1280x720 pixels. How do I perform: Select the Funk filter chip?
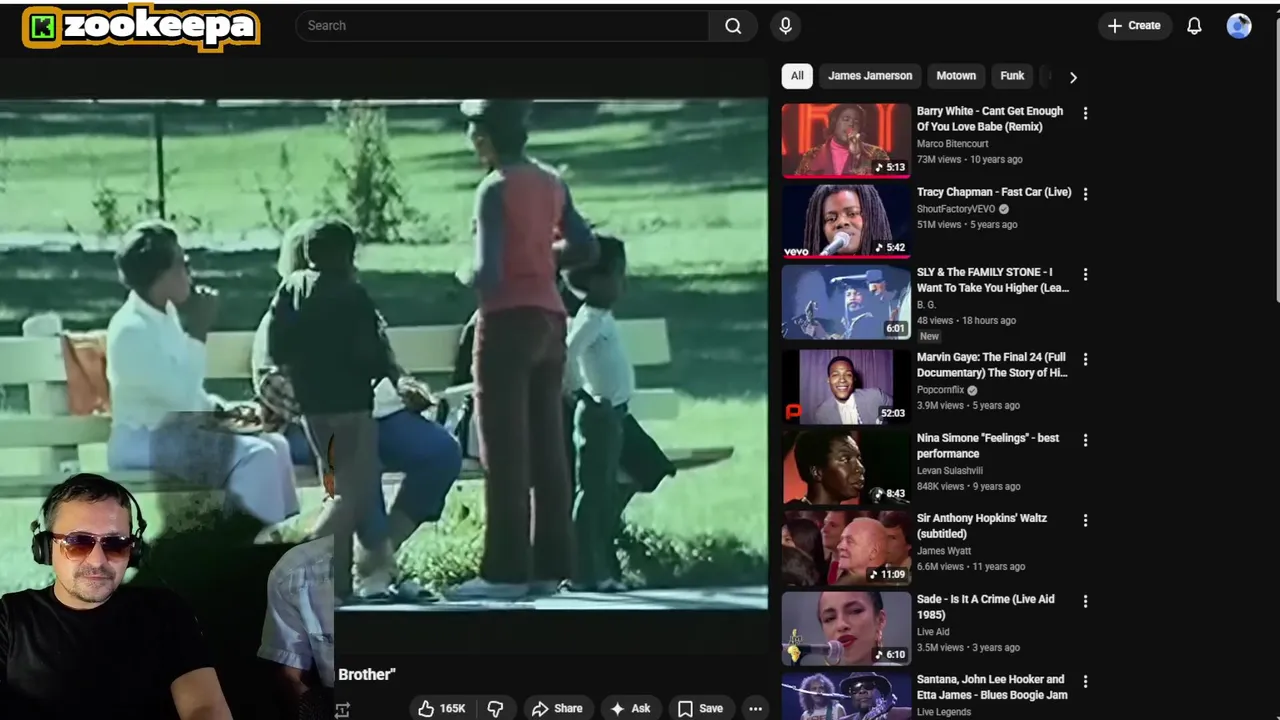coord(1012,76)
